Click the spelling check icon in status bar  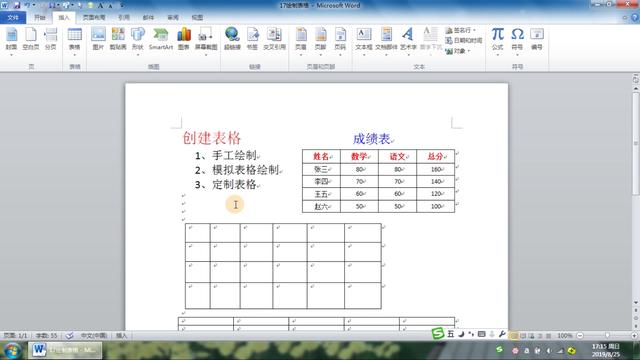click(69, 336)
